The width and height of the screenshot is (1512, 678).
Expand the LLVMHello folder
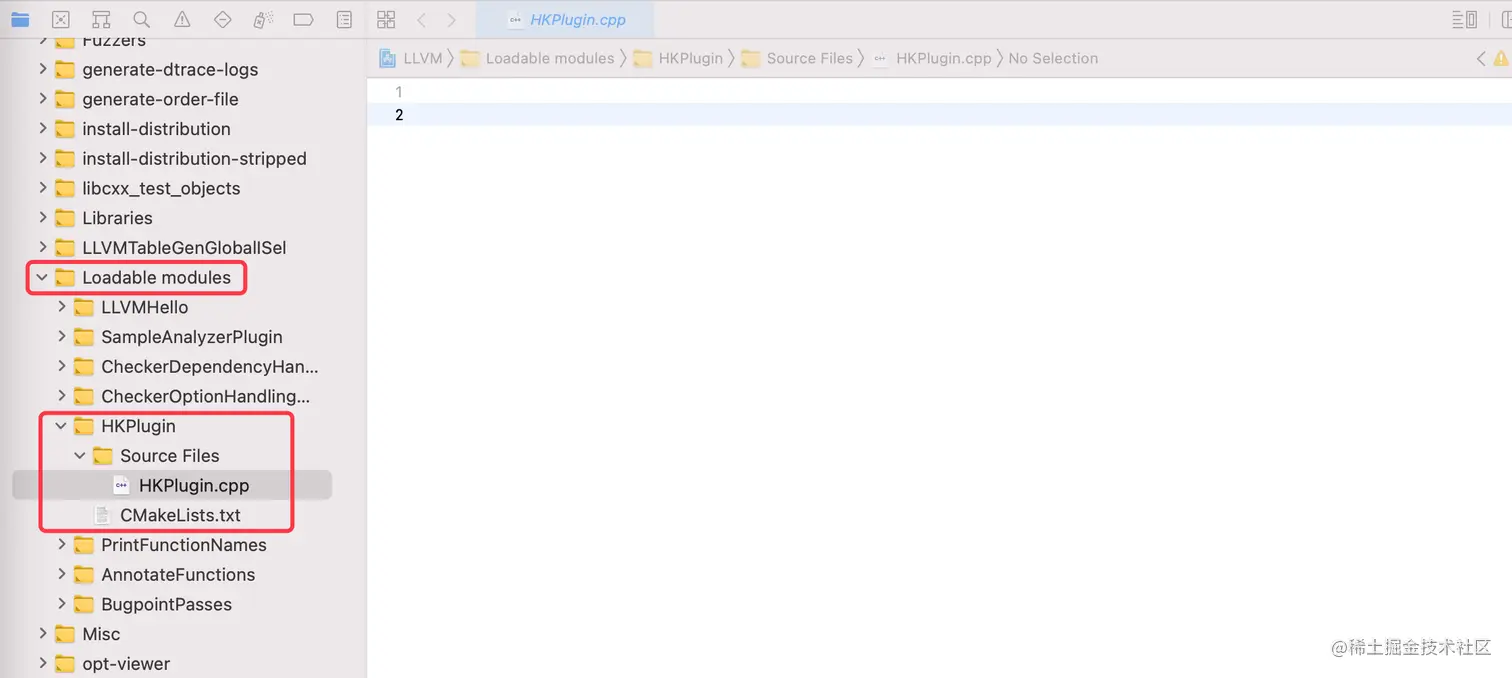(x=61, y=307)
